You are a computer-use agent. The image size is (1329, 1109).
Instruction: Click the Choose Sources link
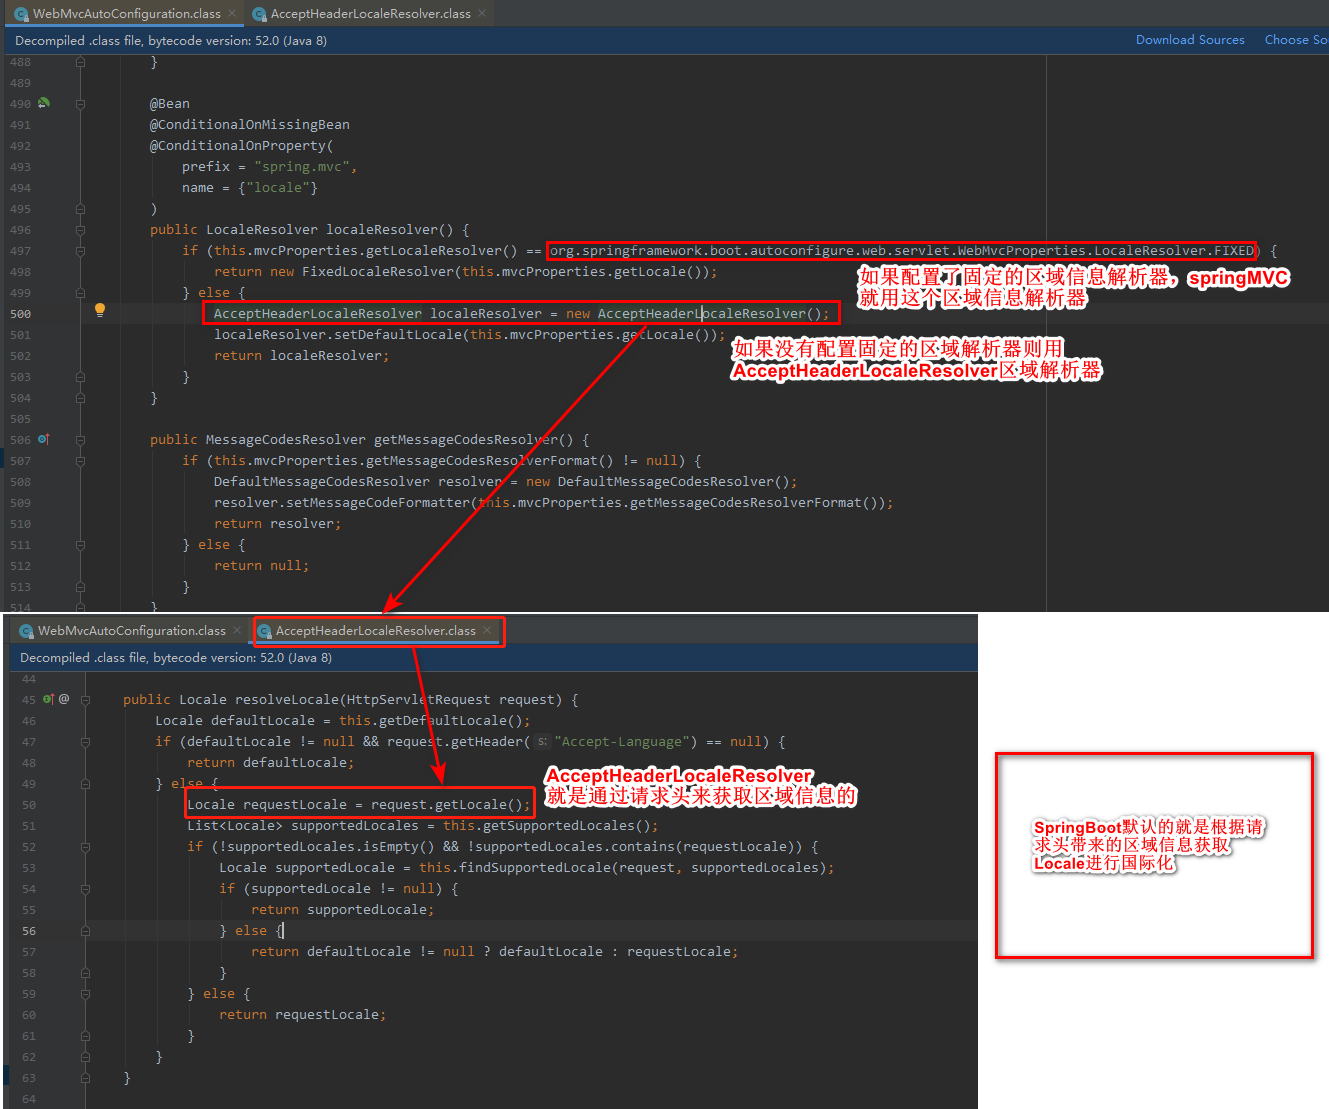coord(1297,39)
